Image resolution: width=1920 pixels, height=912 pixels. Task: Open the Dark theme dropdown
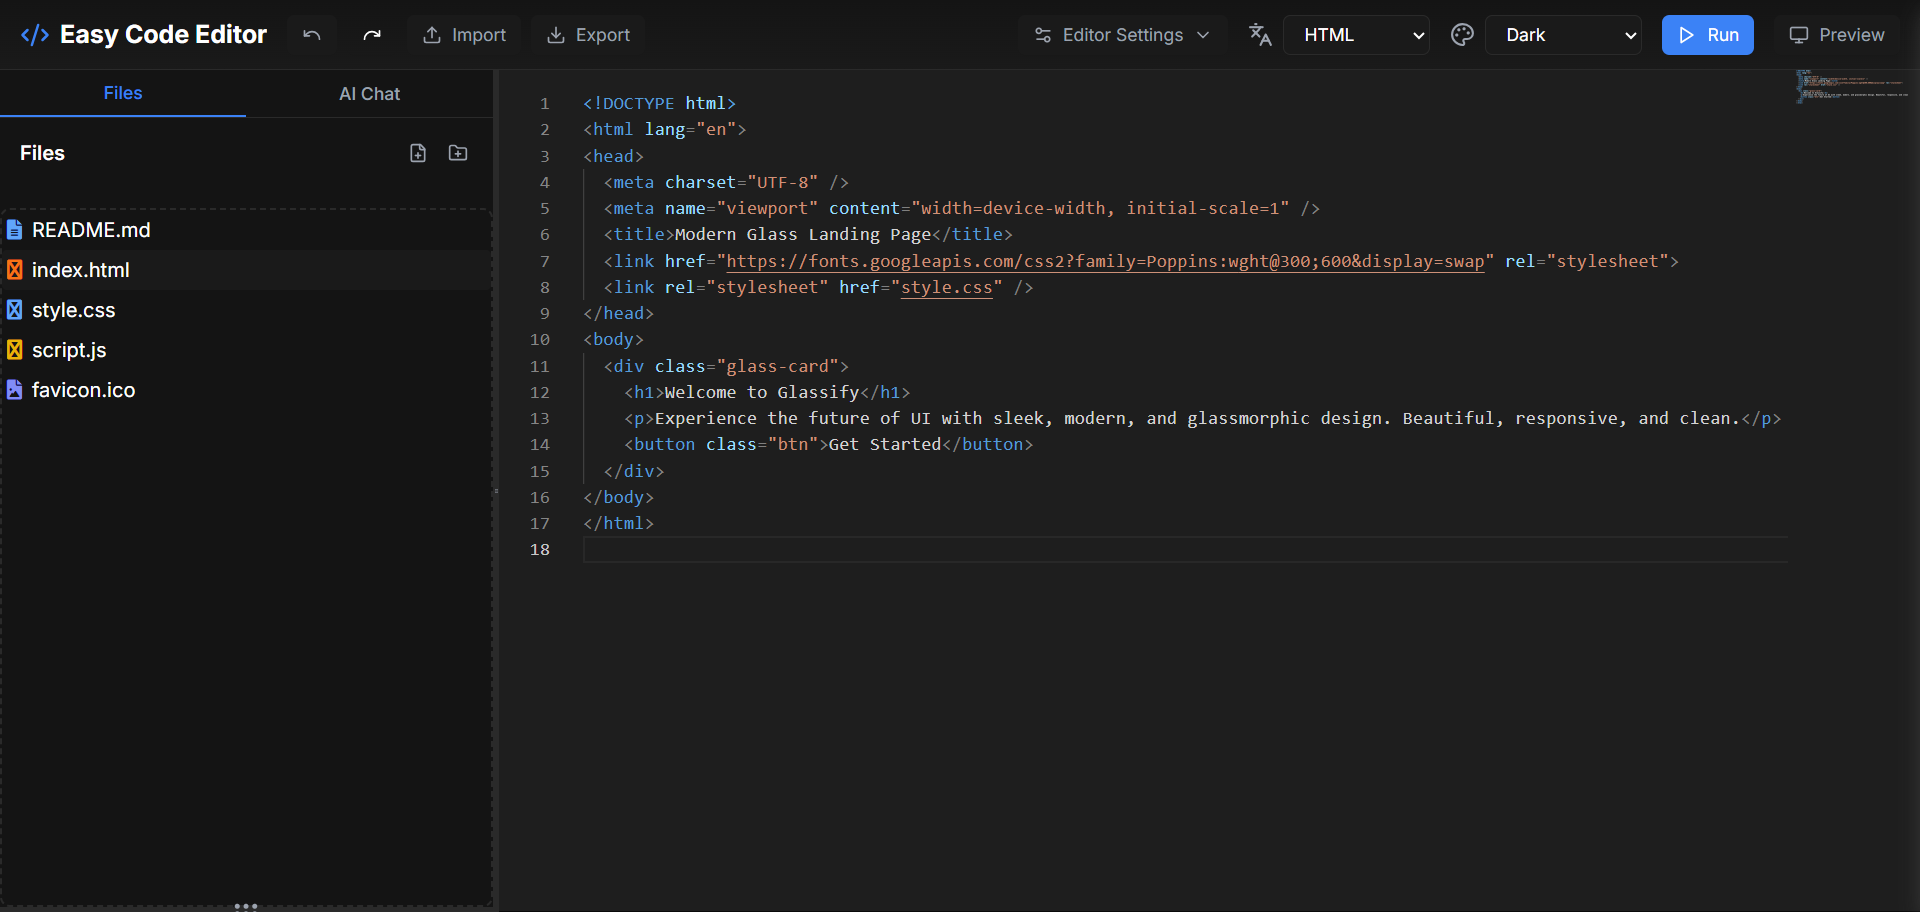pos(1563,35)
